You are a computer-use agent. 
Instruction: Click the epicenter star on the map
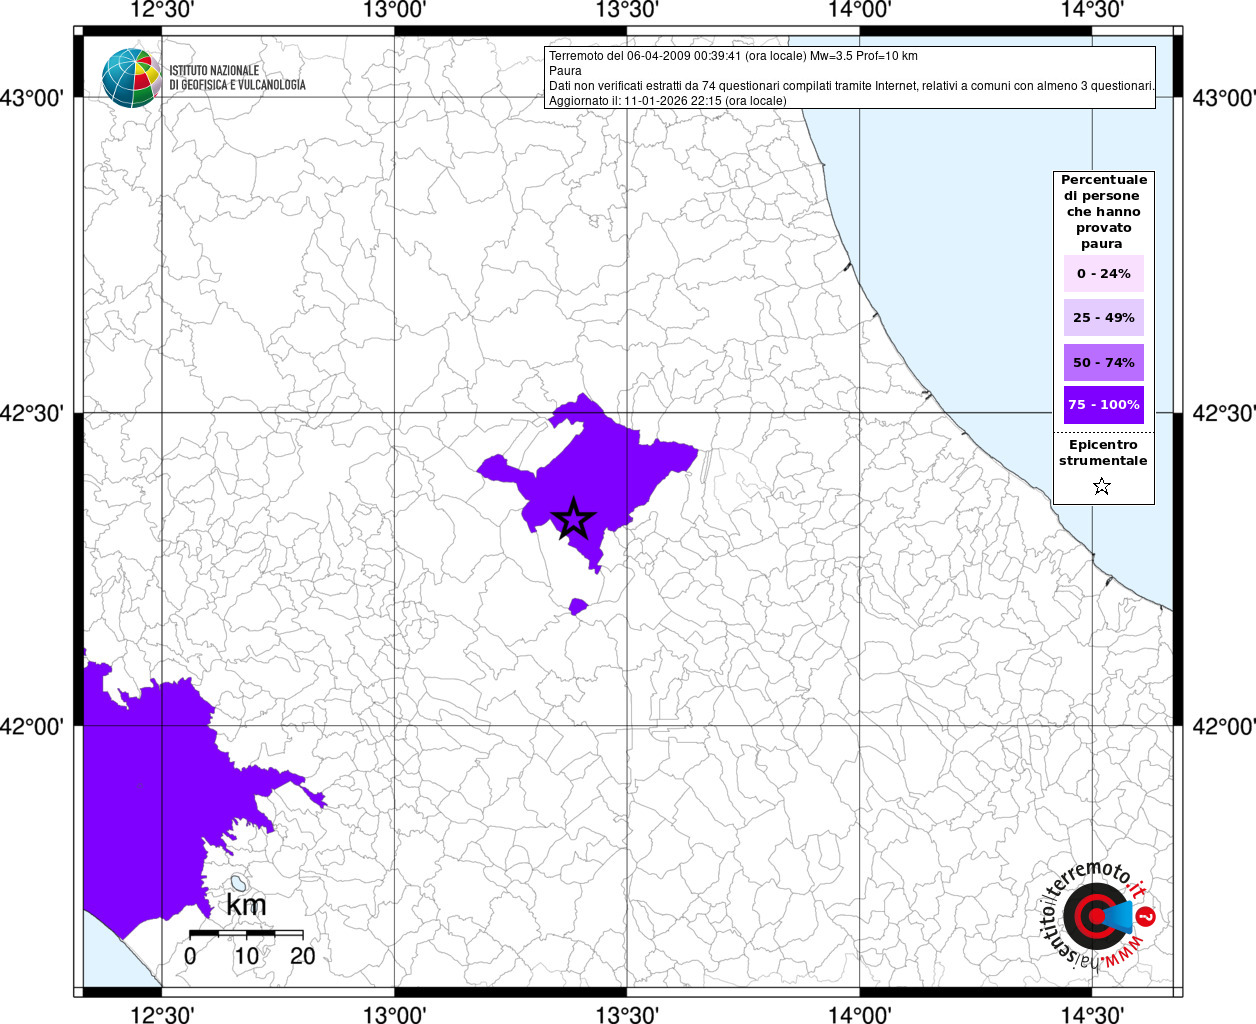[573, 518]
